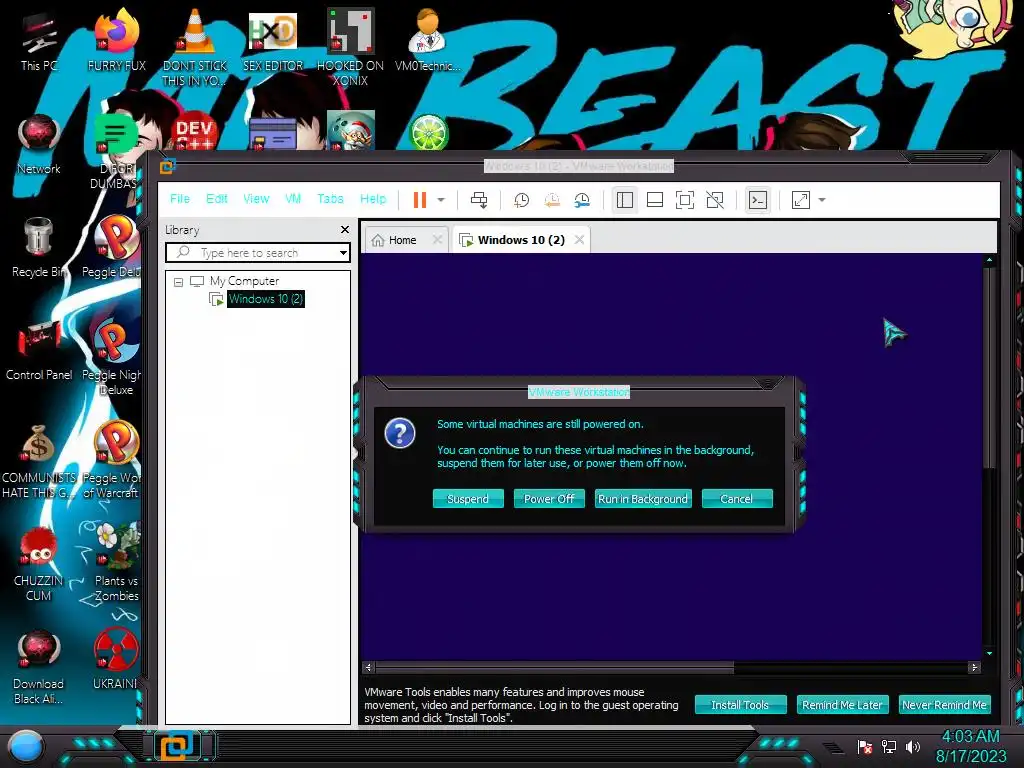
Task: Toggle the thumbnail bar view
Action: click(x=654, y=200)
